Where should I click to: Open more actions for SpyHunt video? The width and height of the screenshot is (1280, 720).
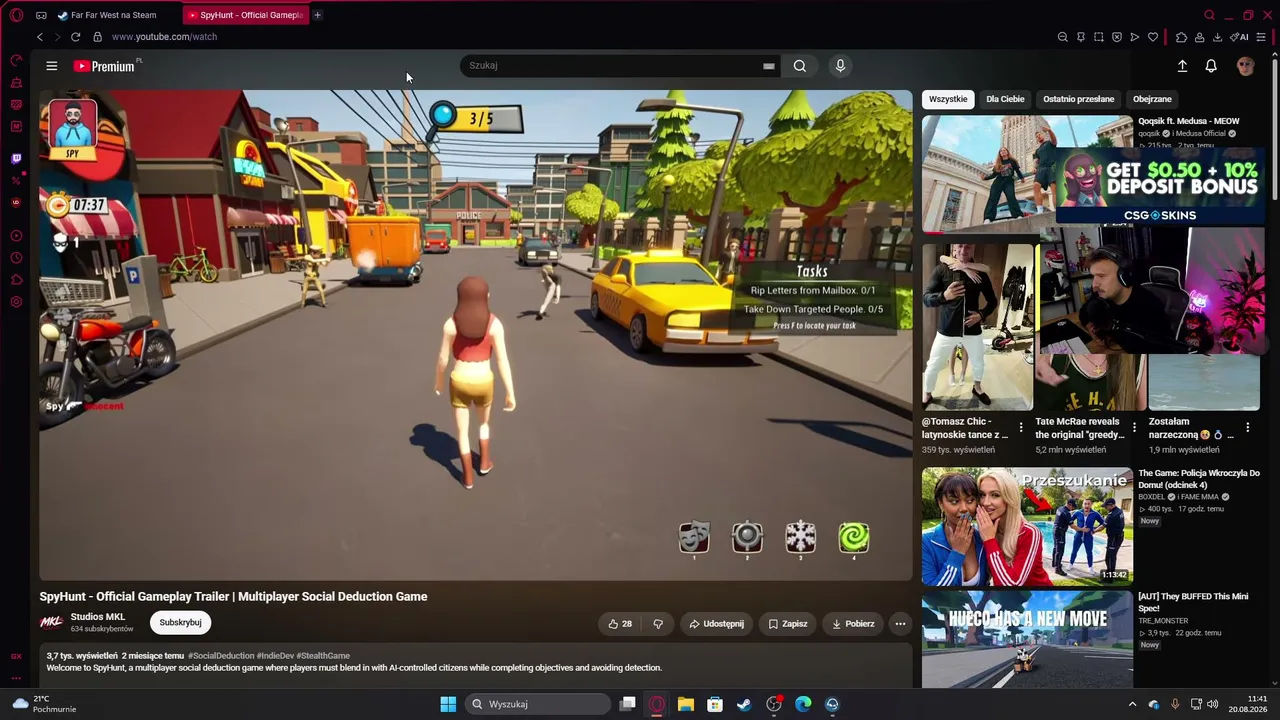(x=900, y=624)
